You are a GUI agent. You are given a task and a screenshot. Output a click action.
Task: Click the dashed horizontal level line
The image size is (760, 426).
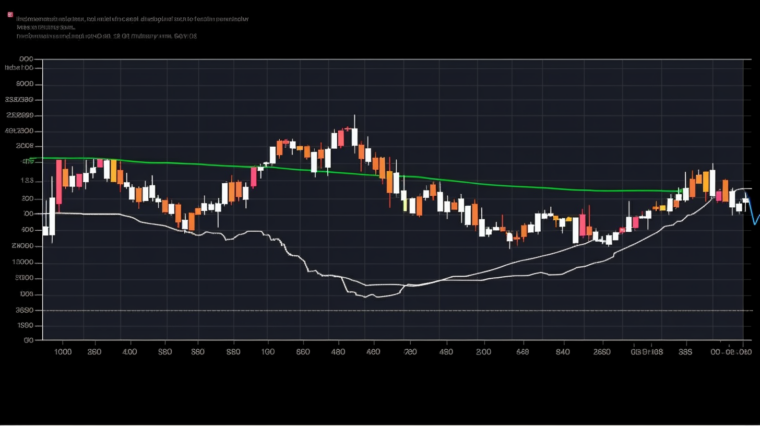[x=400, y=310]
